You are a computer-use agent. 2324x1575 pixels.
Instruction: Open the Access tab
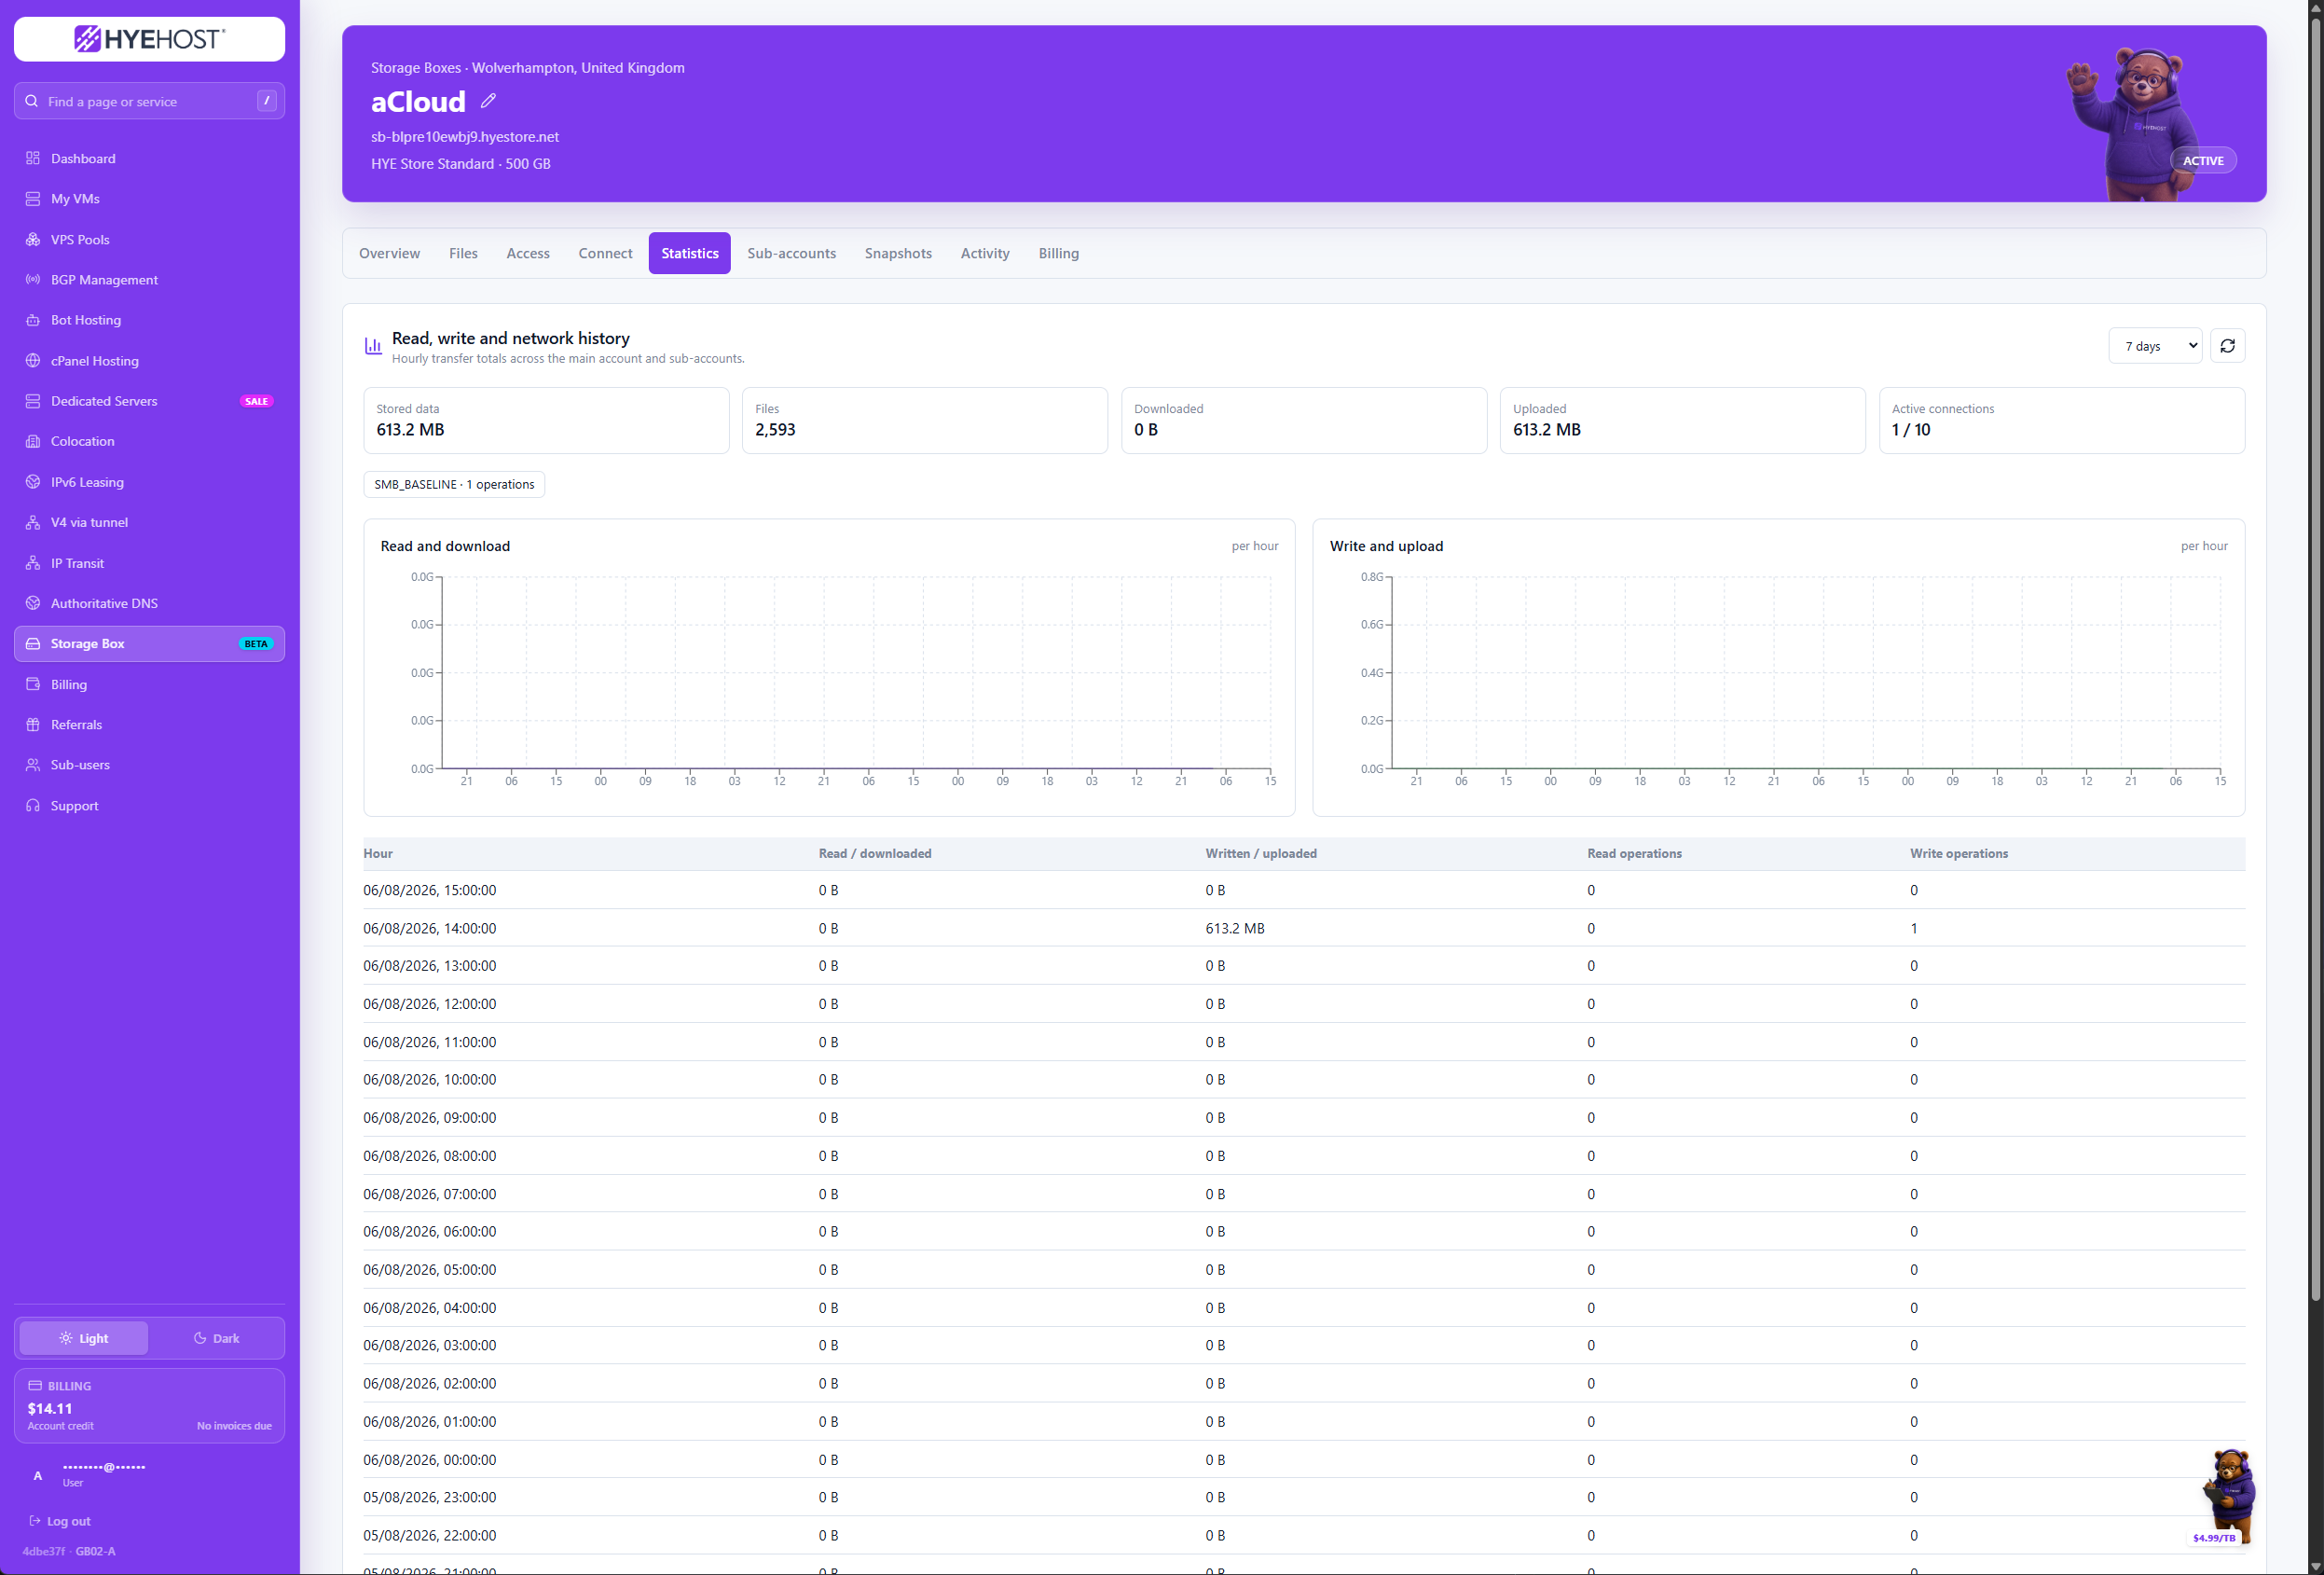pyautogui.click(x=528, y=253)
